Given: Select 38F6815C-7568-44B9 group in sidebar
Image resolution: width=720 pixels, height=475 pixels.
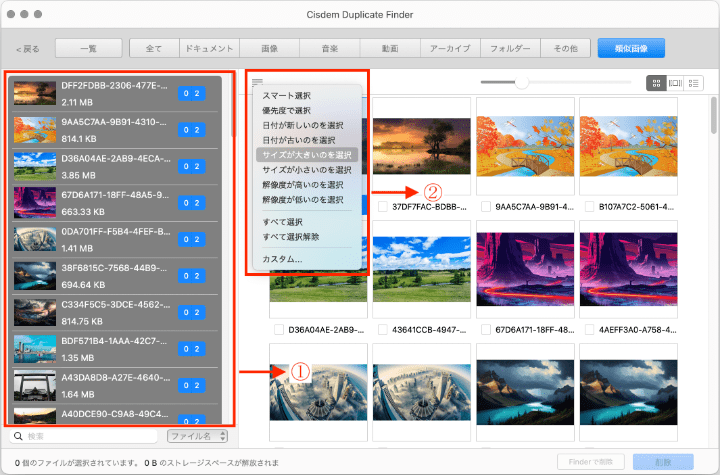Looking at the screenshot, I should click(x=115, y=276).
